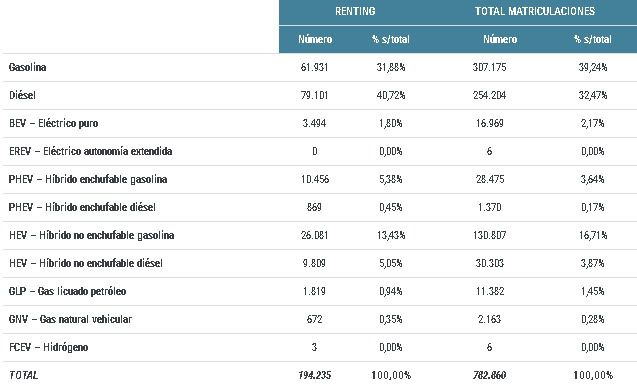Click PHEV – Híbrido enchufable gasolina label

[x=88, y=179]
